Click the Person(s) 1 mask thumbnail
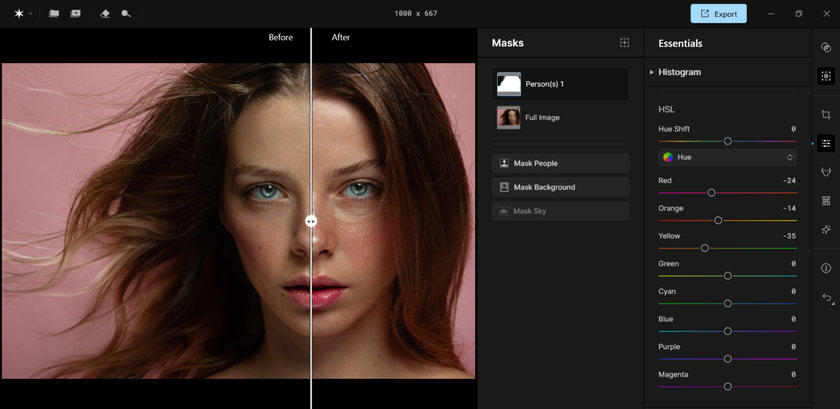This screenshot has width=840, height=409. pyautogui.click(x=509, y=84)
